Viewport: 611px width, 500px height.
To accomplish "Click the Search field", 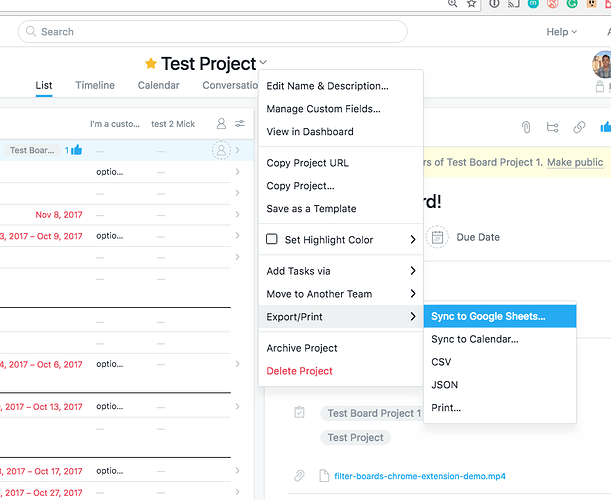I will pyautogui.click(x=212, y=32).
